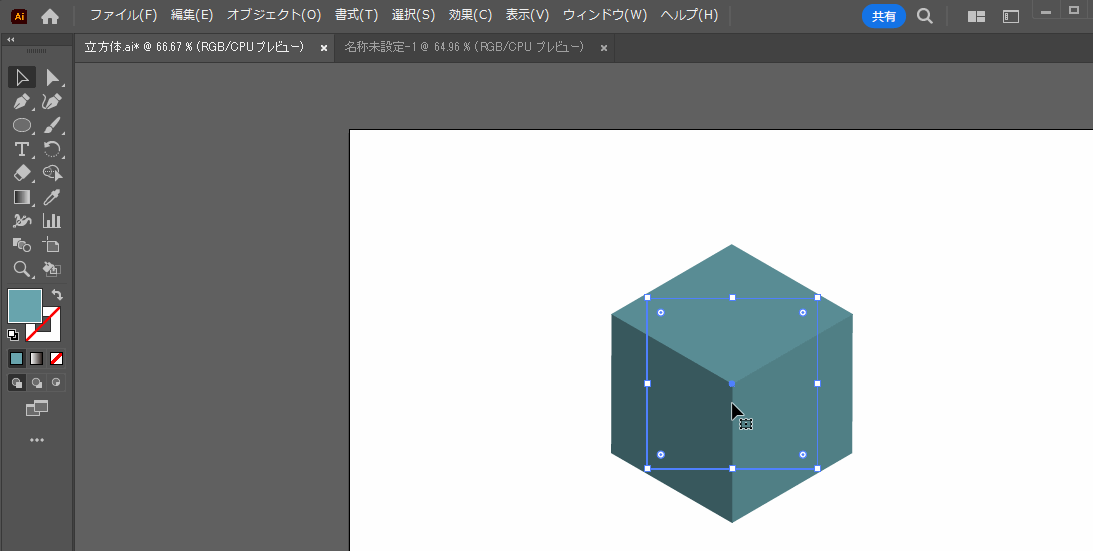The width and height of the screenshot is (1093, 551).
Task: Close the 名称未設定-1 tab
Action: point(604,48)
